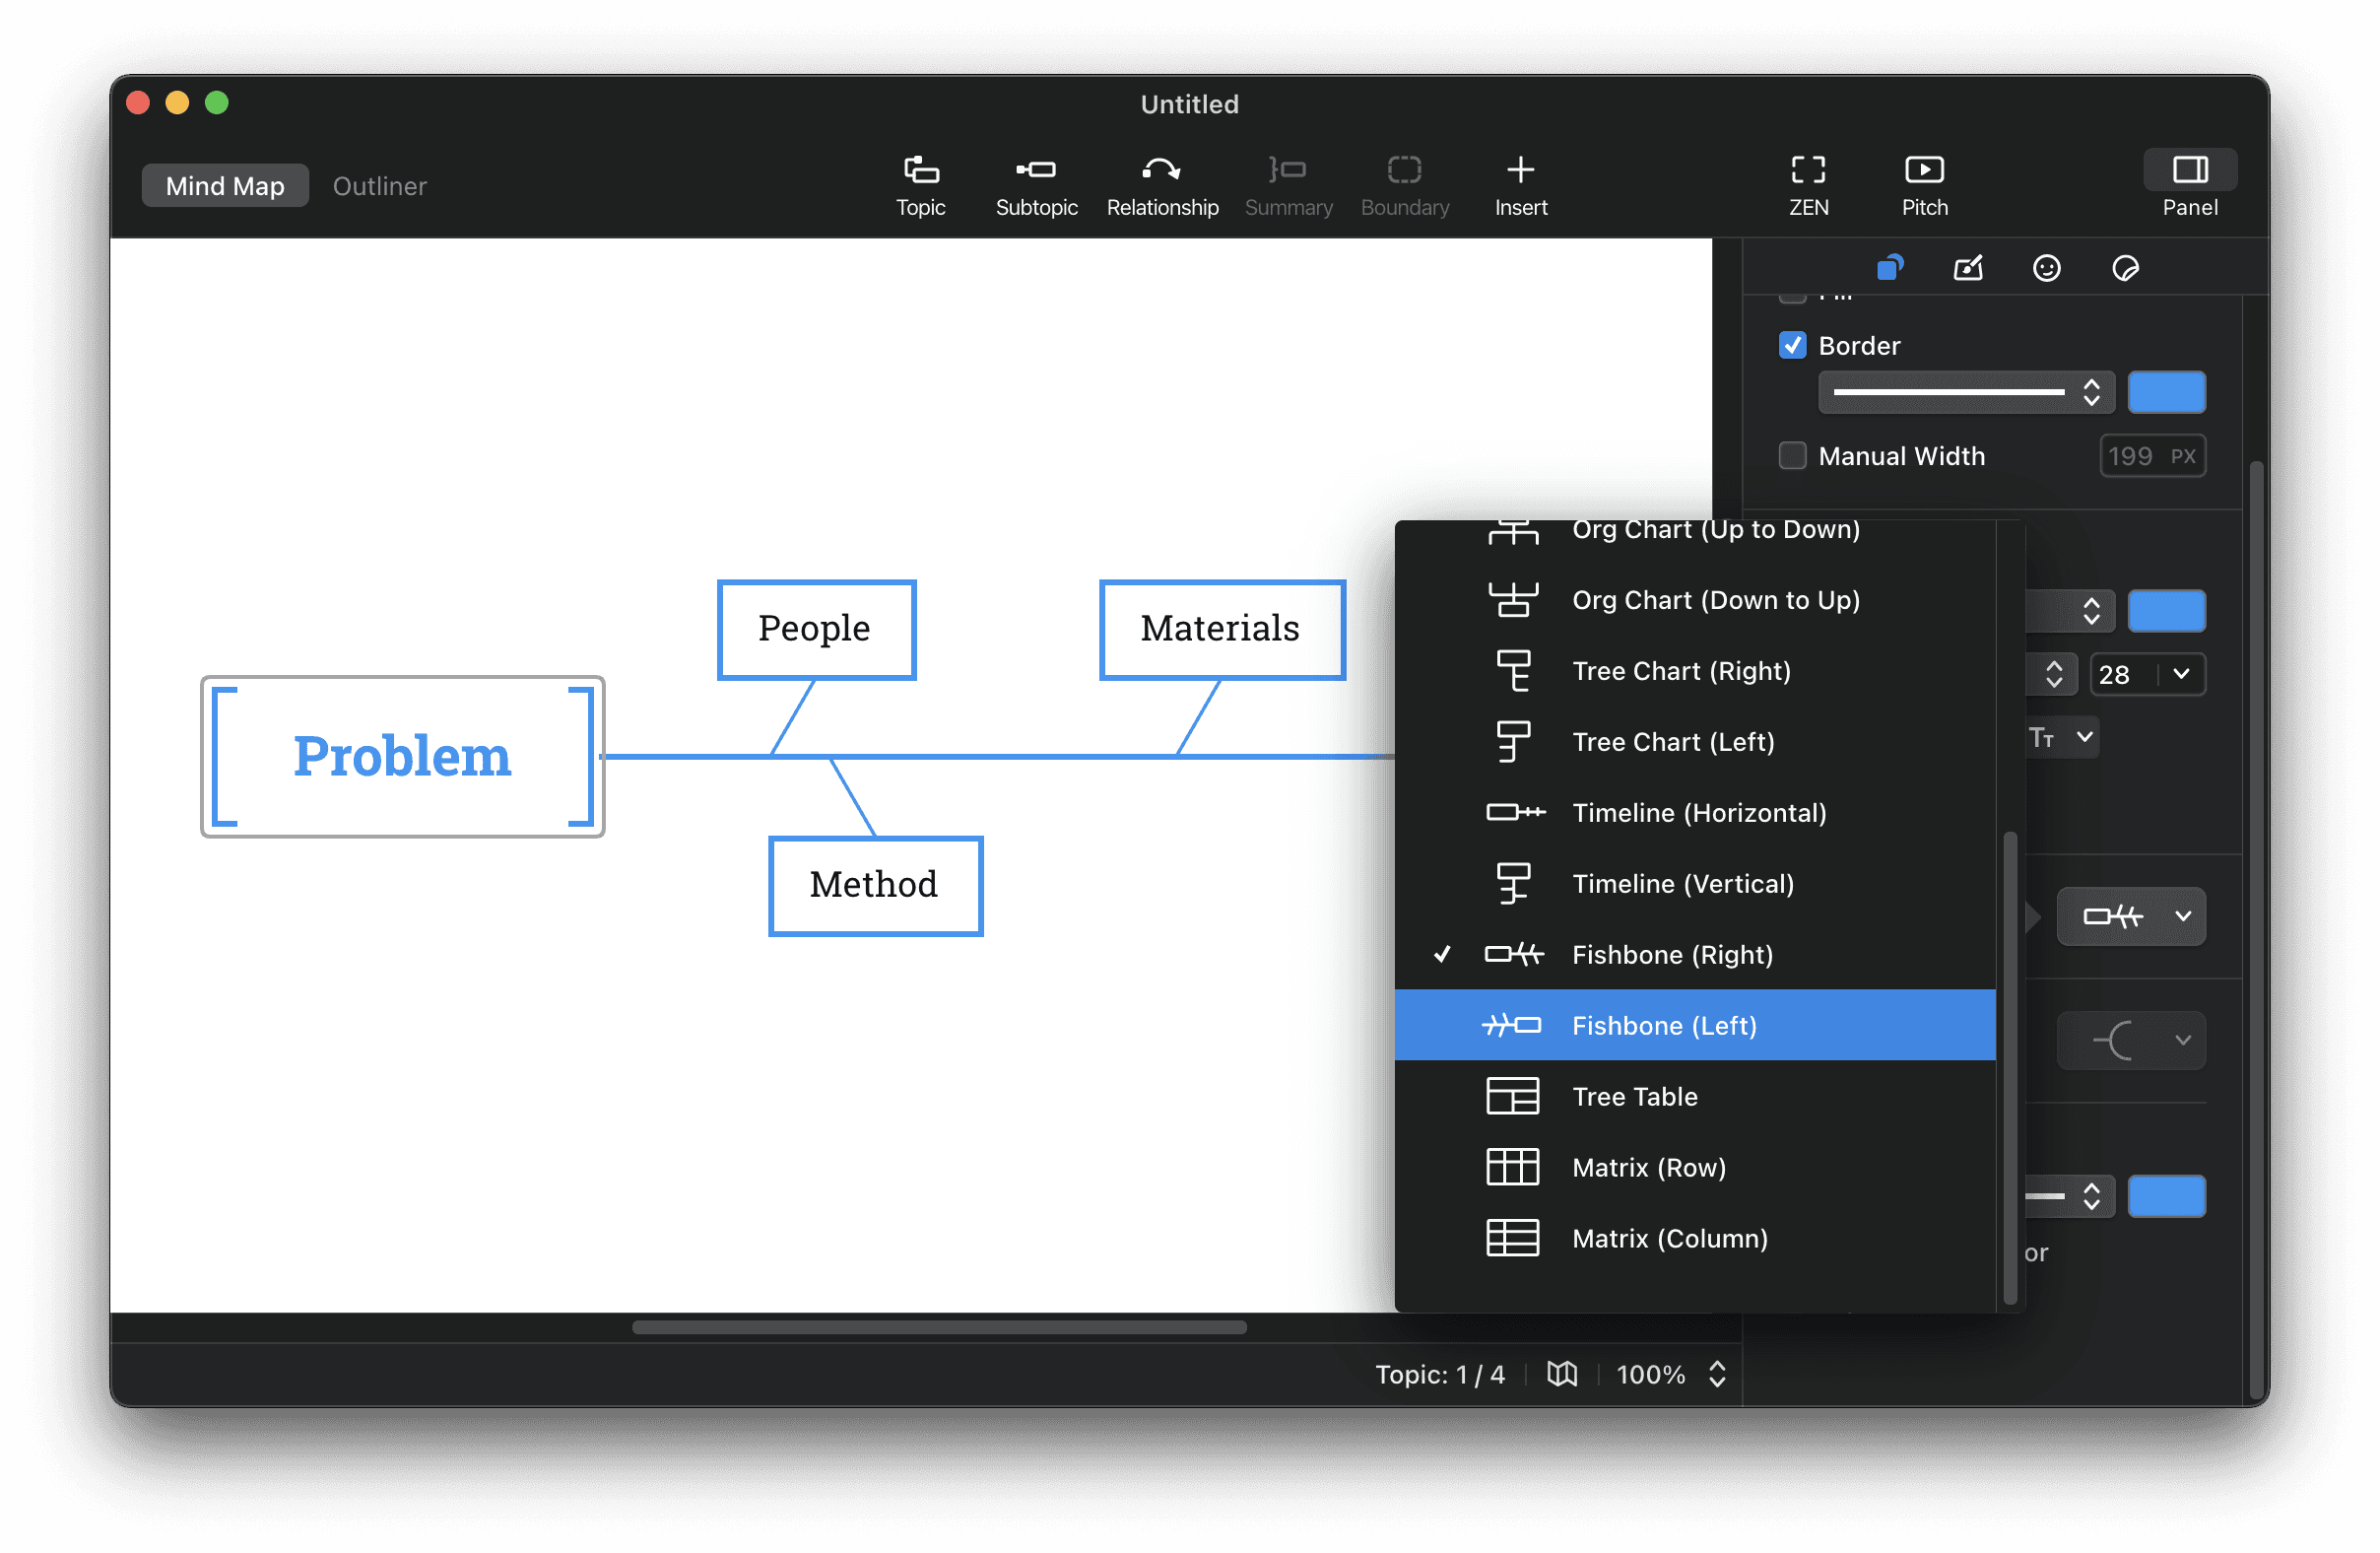This screenshot has width=2380, height=1553.
Task: Switch to the Mind Map view
Action: pyautogui.click(x=225, y=186)
